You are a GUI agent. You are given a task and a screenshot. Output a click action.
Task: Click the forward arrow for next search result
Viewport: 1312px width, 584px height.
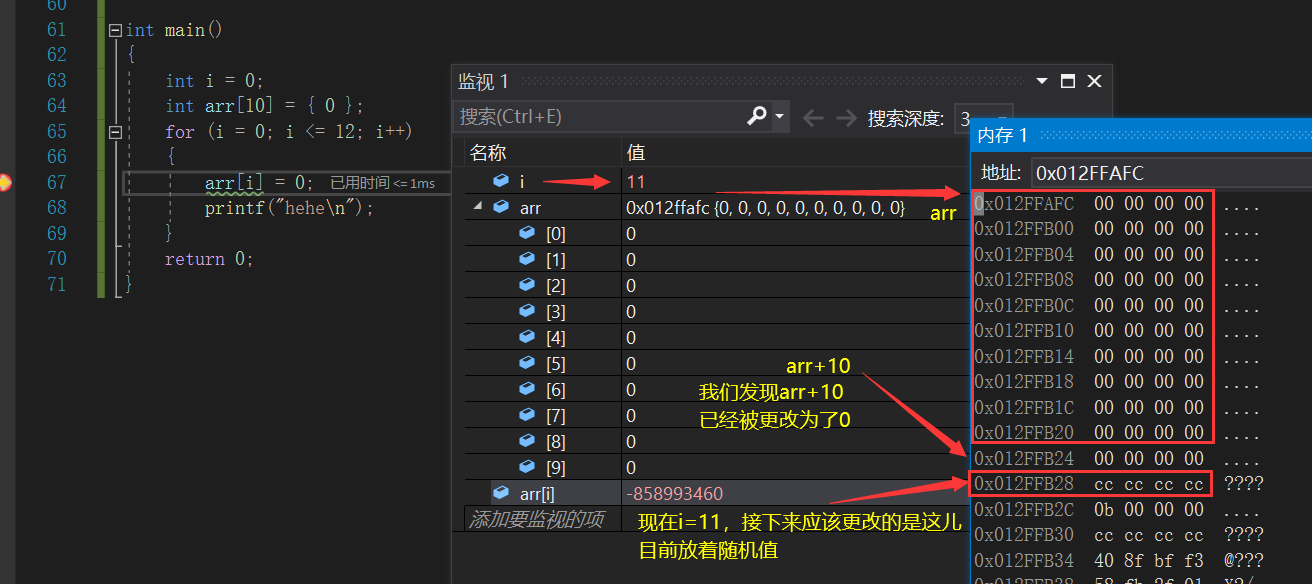pyautogui.click(x=846, y=118)
